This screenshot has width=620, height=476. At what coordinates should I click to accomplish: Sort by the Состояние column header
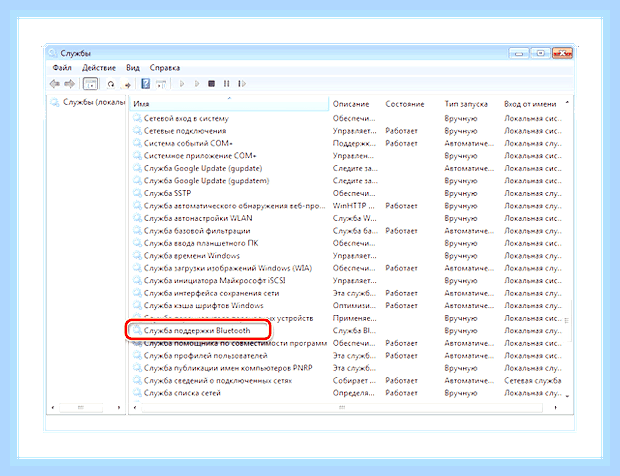point(405,104)
